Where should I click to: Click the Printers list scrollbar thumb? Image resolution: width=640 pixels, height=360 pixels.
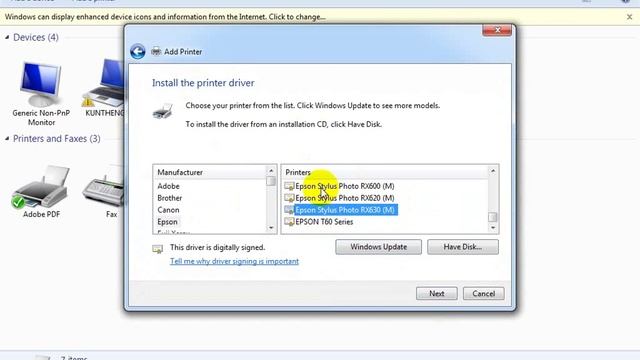pyautogui.click(x=493, y=217)
